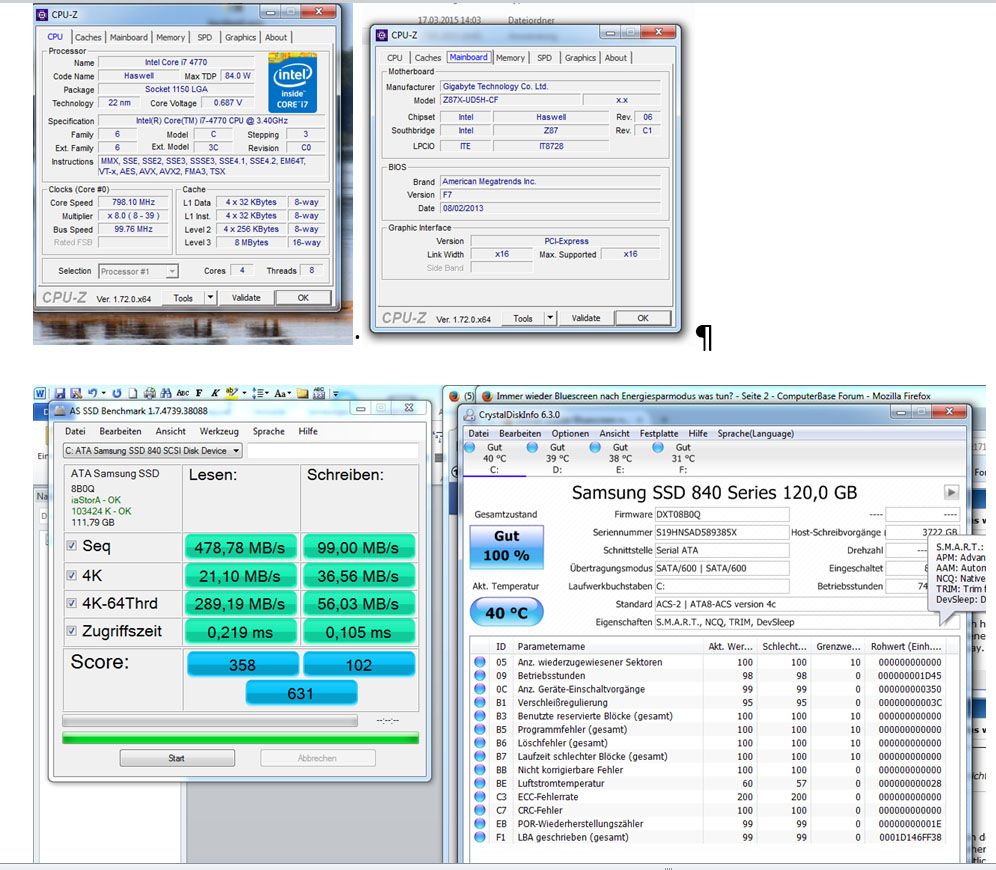Viewport: 996px width, 870px height.
Task: Click the Open folder icon in Word toolbar
Action: (x=302, y=394)
